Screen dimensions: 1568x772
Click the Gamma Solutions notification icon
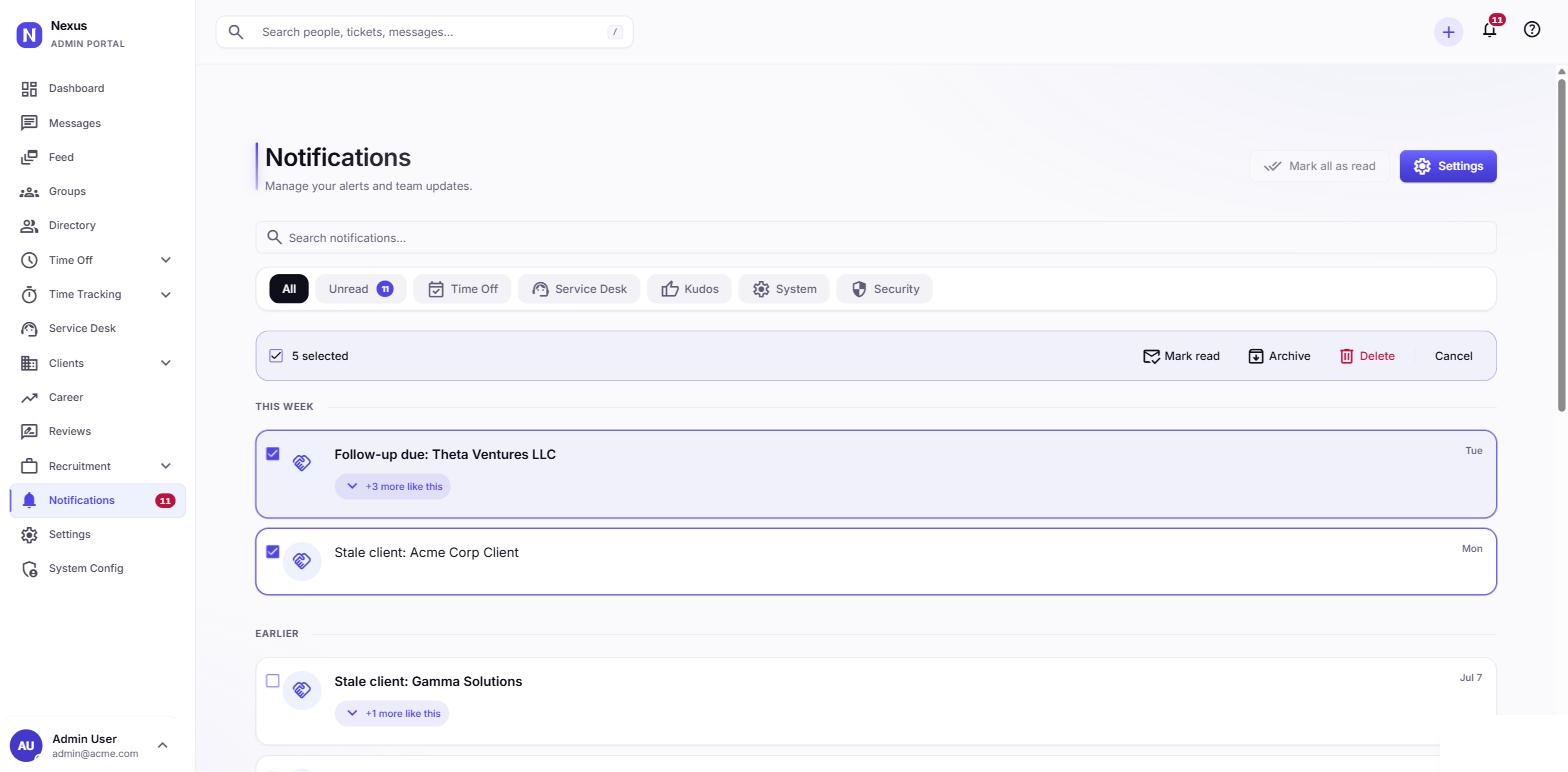pyautogui.click(x=302, y=690)
